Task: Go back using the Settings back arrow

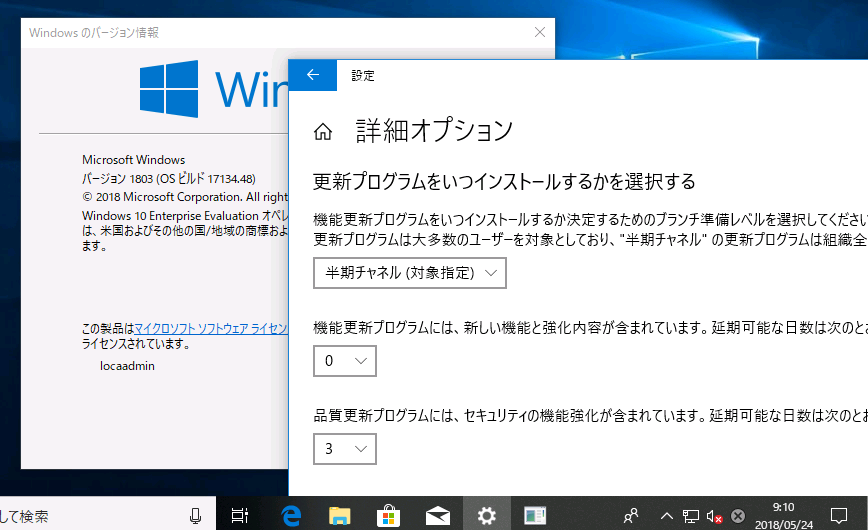Action: [313, 75]
